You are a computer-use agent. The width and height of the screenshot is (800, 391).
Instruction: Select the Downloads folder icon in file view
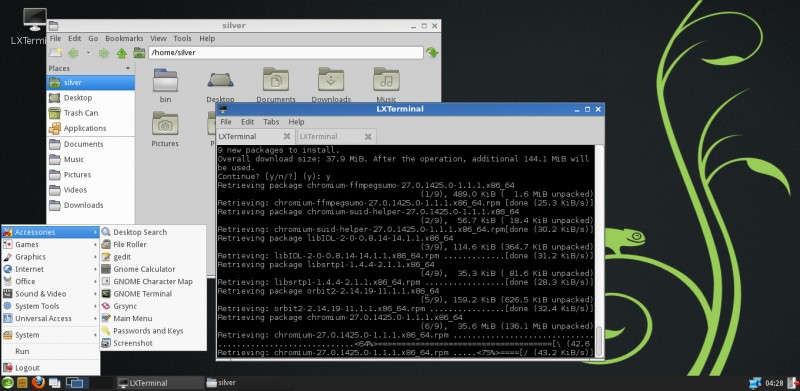[331, 80]
